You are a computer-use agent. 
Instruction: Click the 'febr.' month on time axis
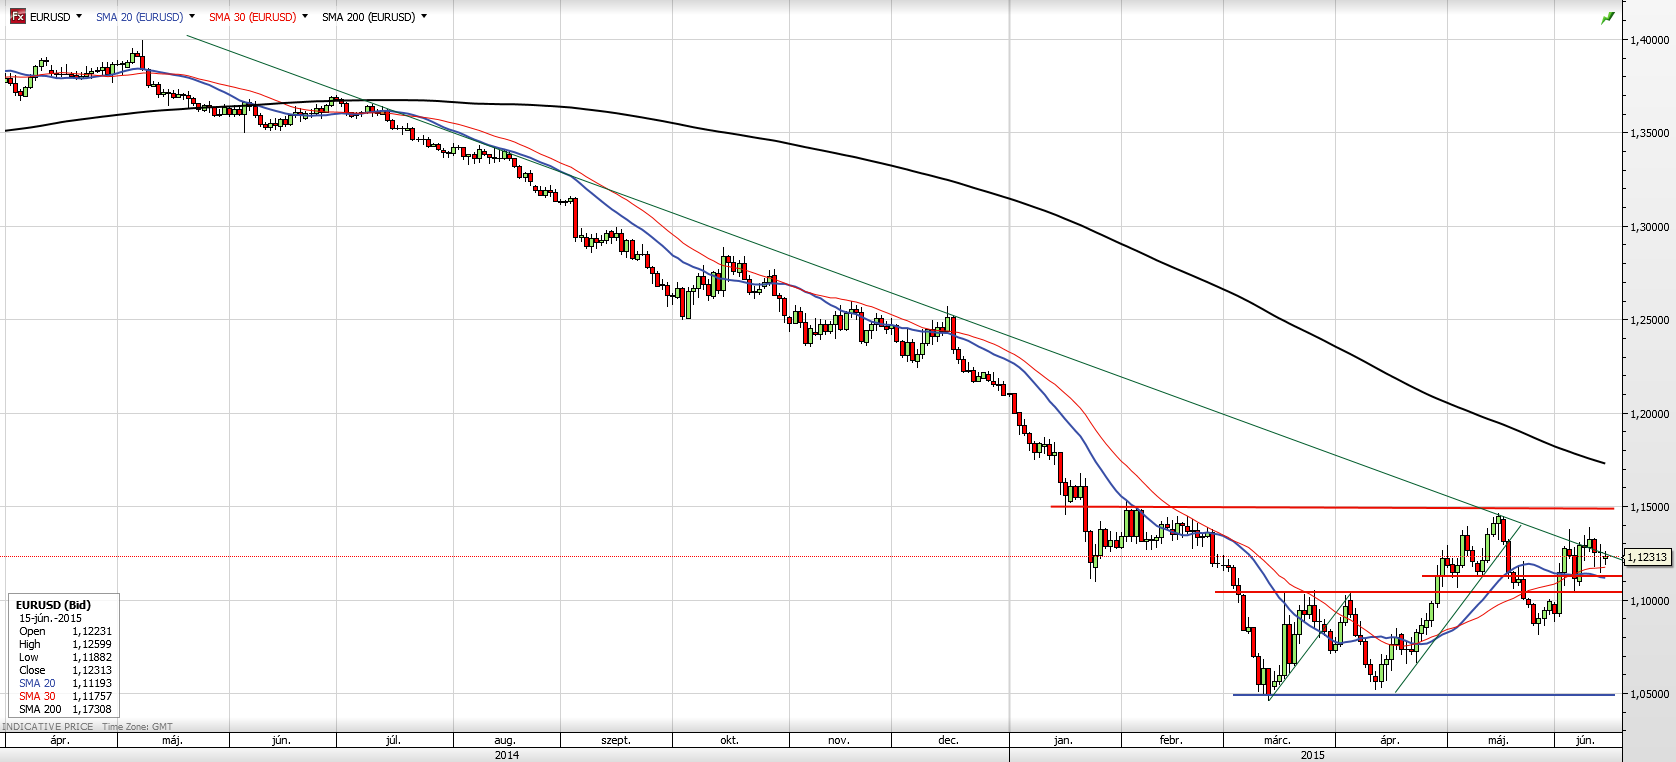click(1171, 740)
